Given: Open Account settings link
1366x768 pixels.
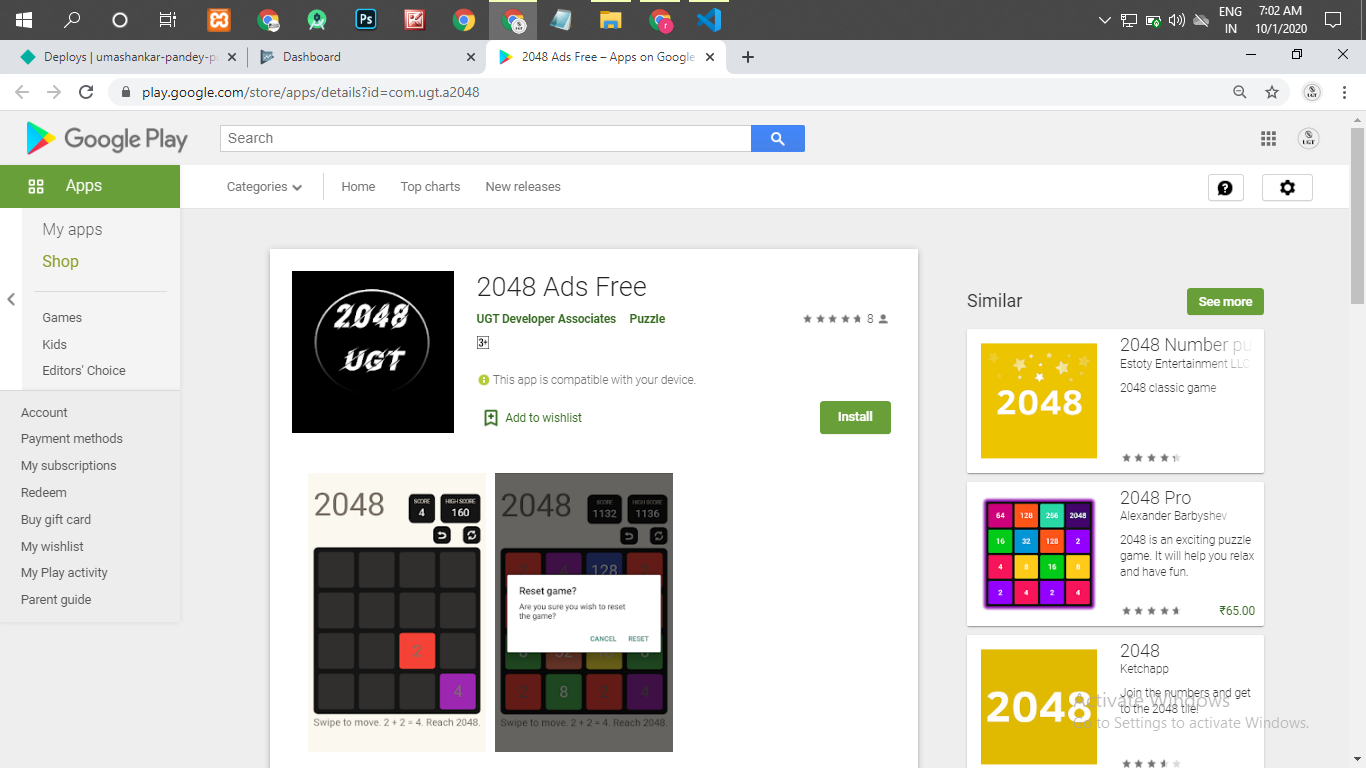Looking at the screenshot, I should (44, 412).
